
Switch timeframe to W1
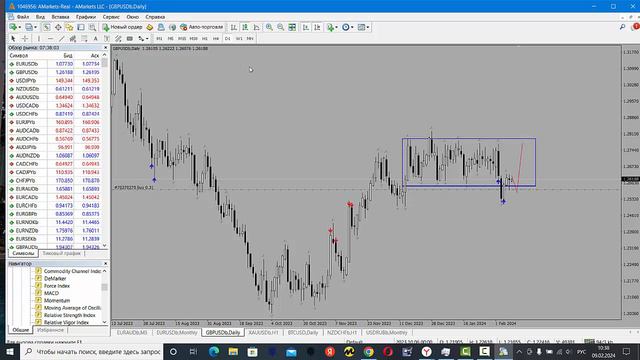pos(239,38)
